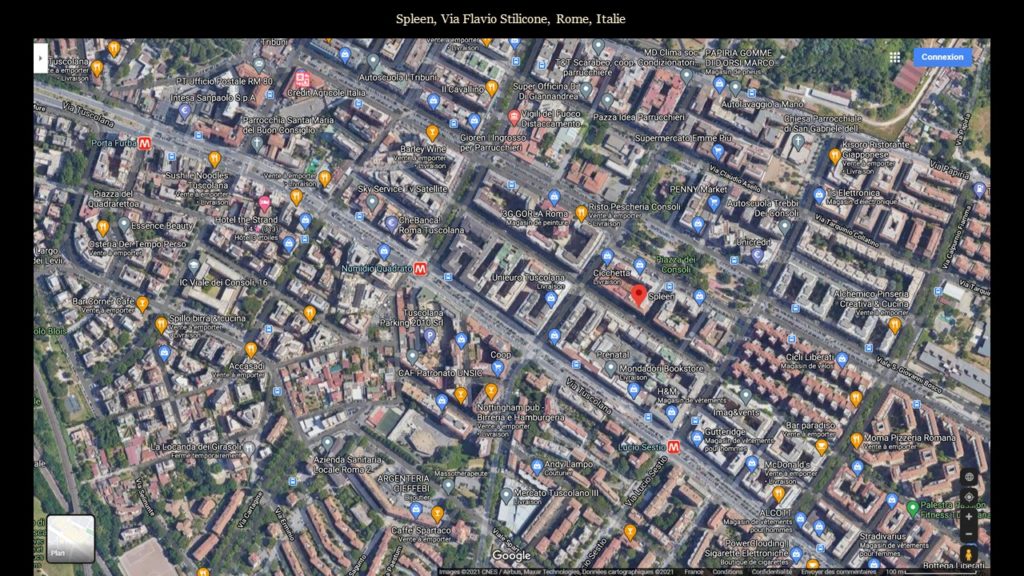Click the Zoom in plus button

click(968, 517)
